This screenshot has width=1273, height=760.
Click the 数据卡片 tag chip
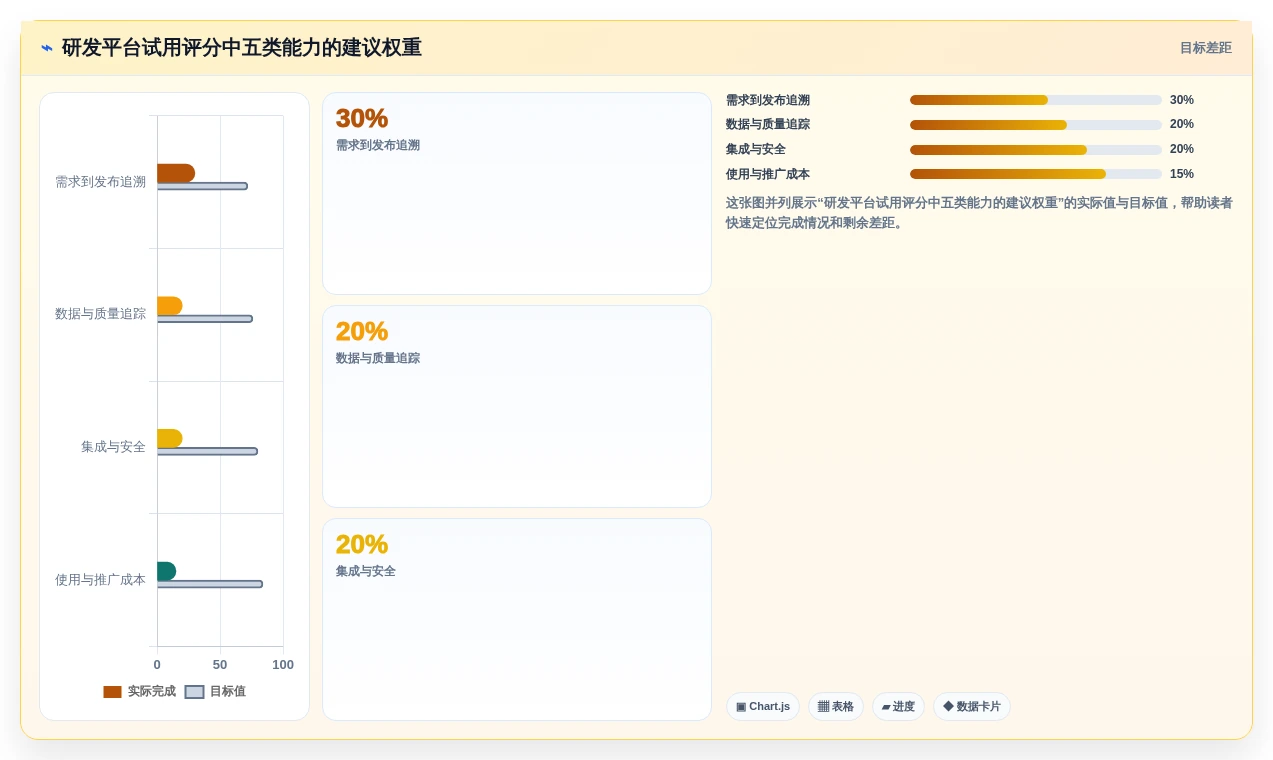tap(971, 706)
